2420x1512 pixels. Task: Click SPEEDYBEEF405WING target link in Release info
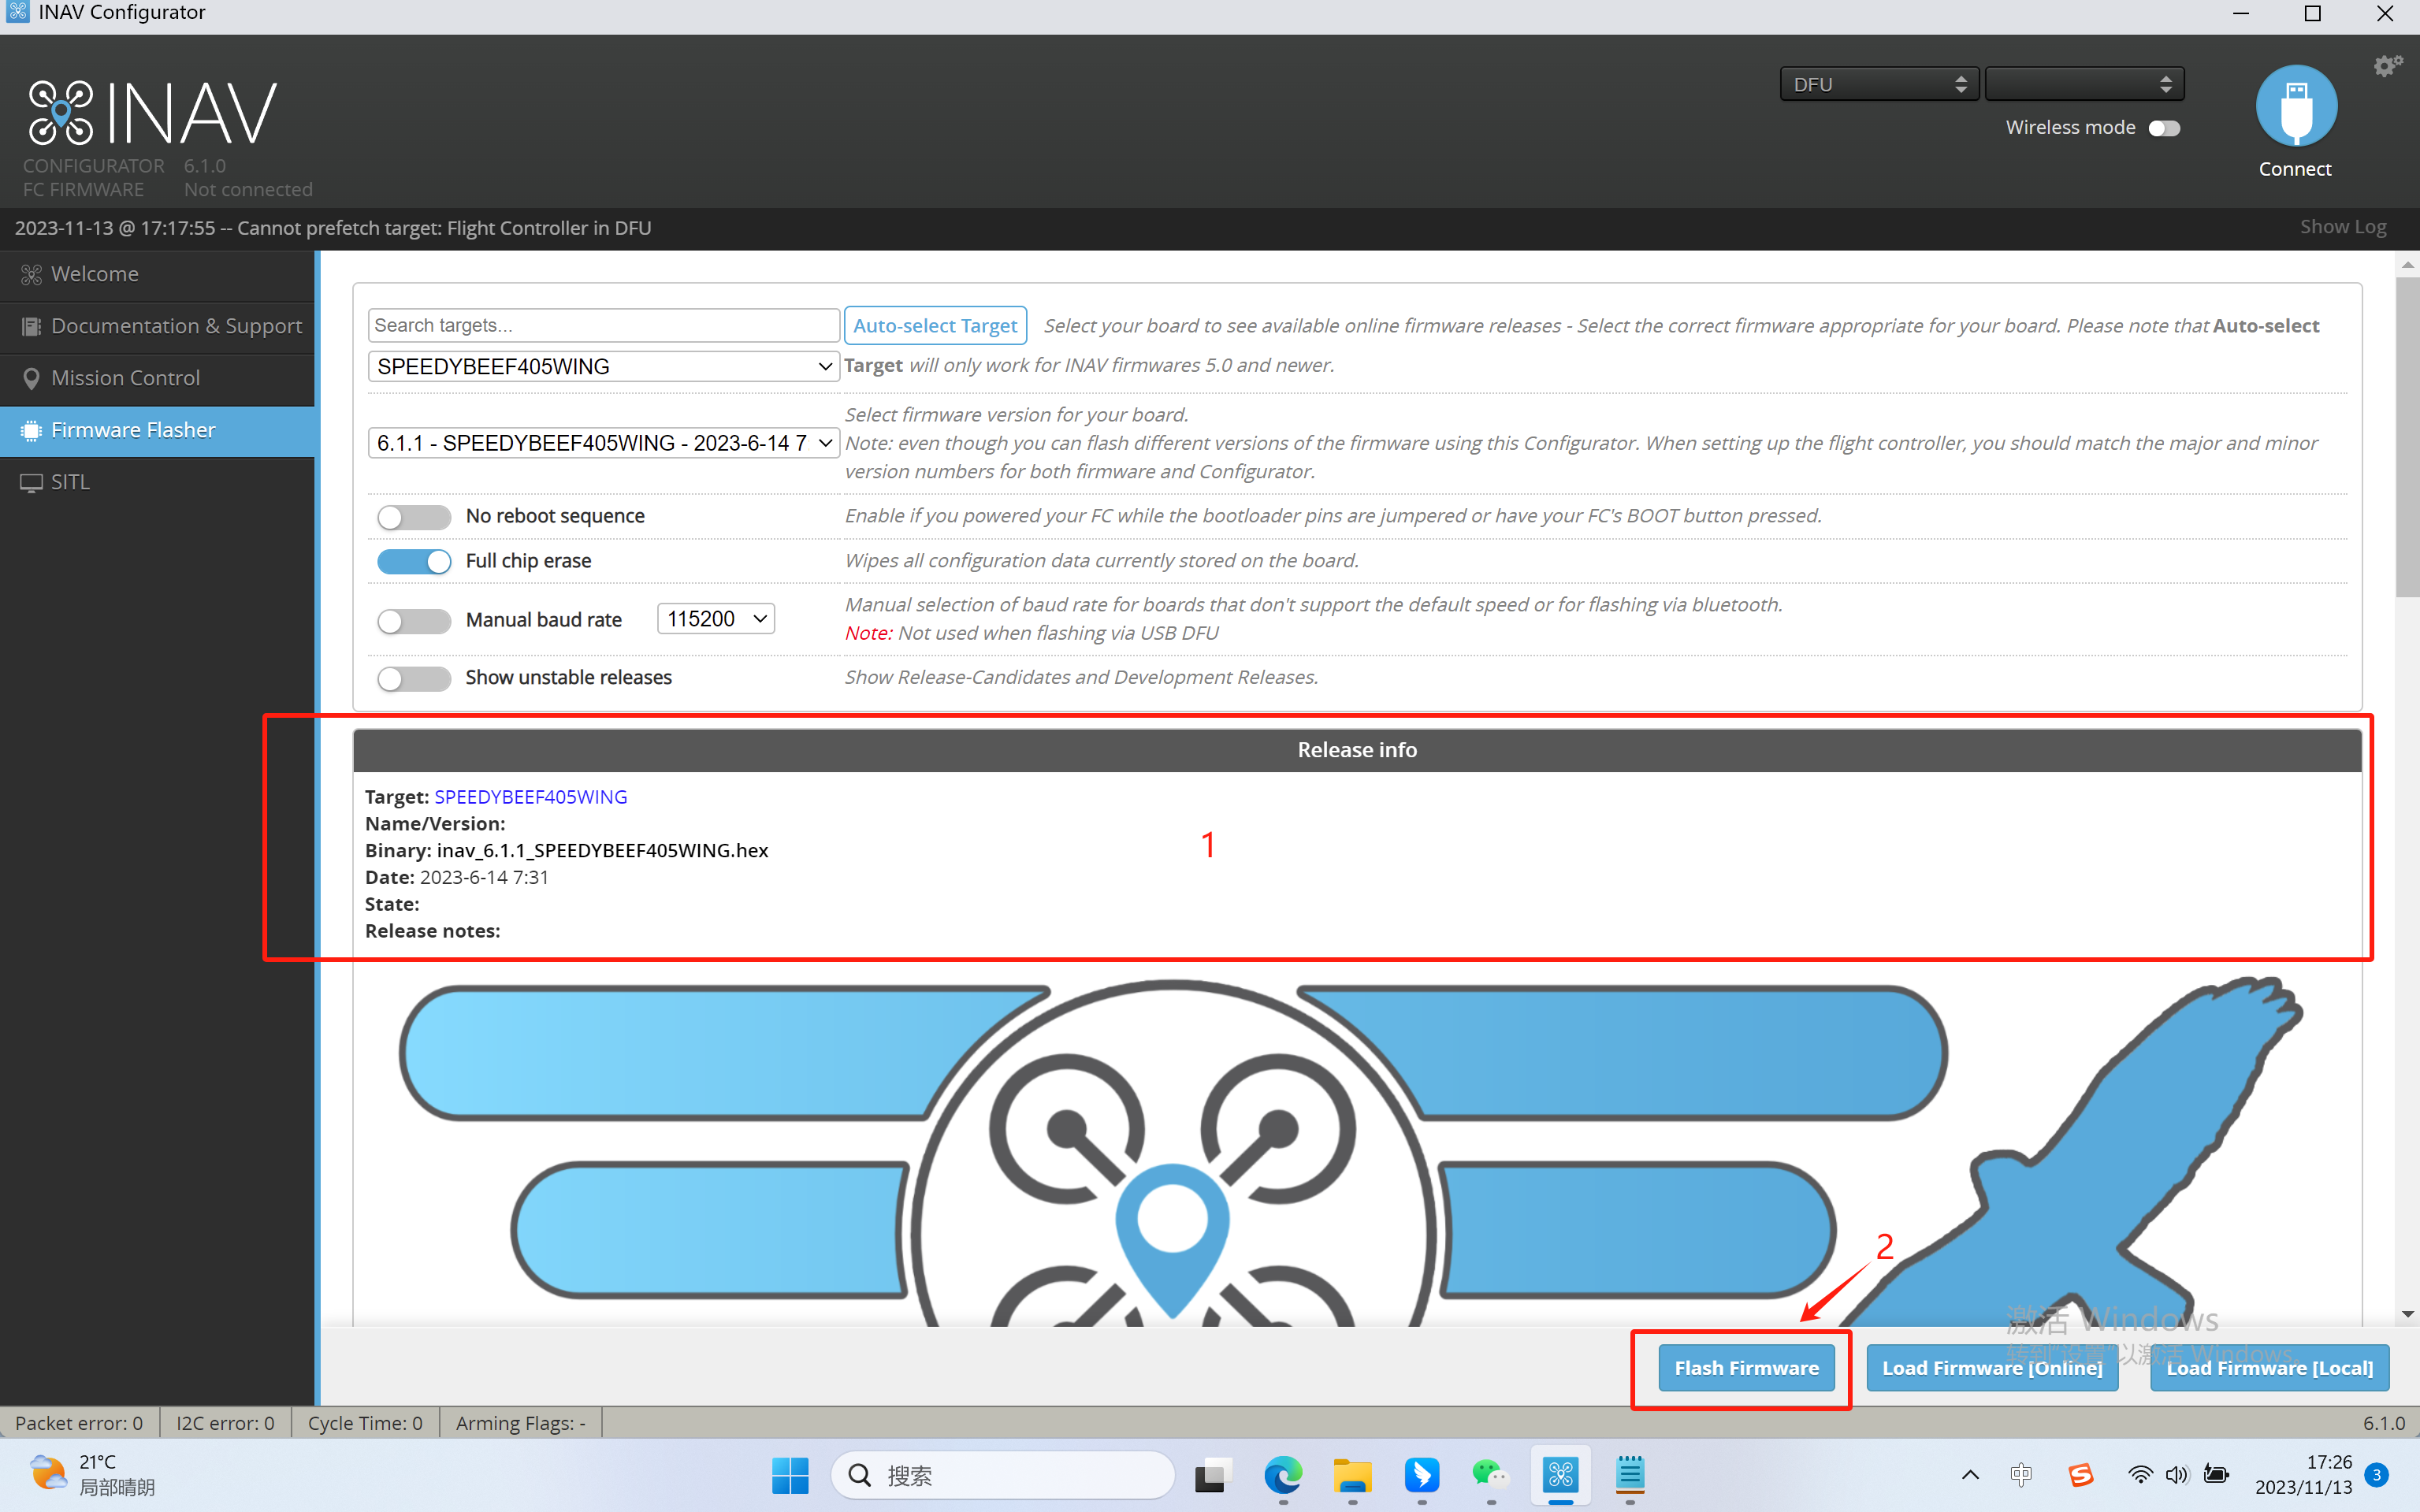(531, 797)
